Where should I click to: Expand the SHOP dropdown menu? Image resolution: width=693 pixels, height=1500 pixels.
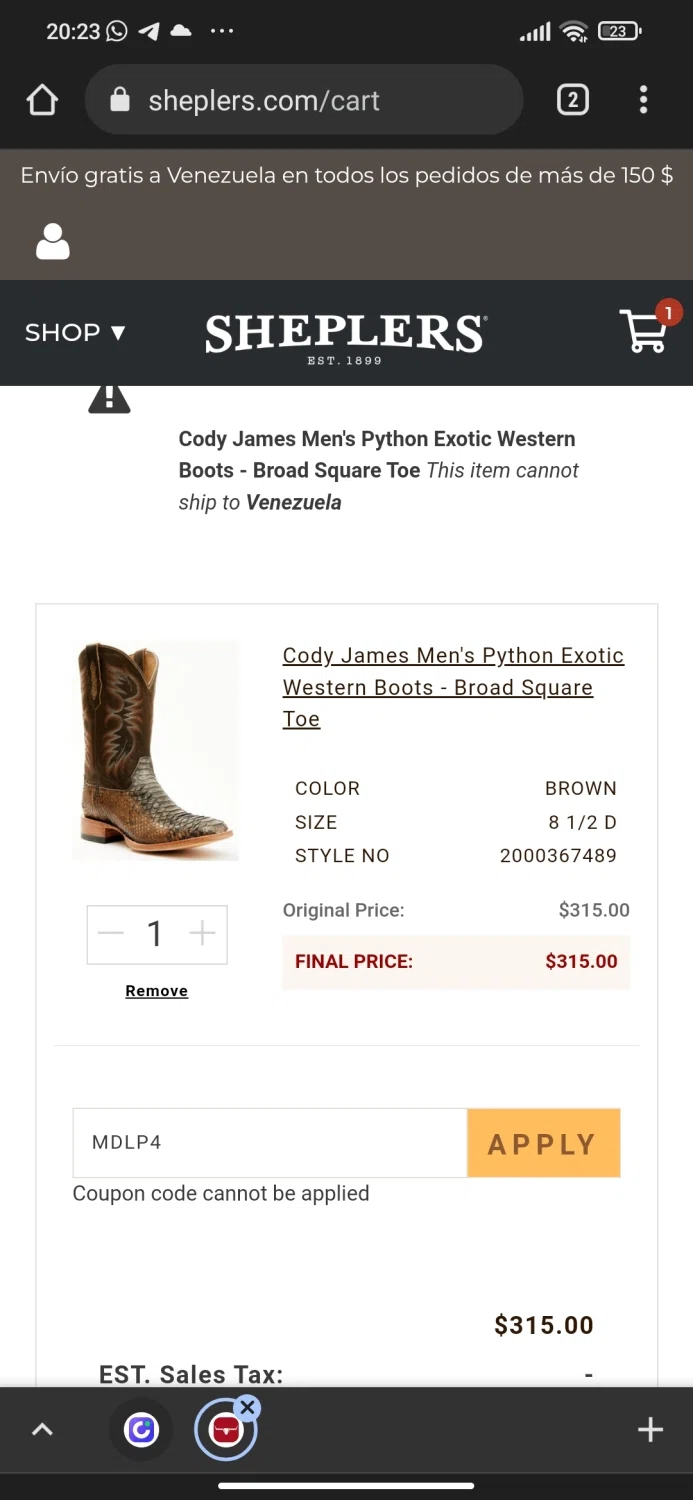click(x=75, y=332)
